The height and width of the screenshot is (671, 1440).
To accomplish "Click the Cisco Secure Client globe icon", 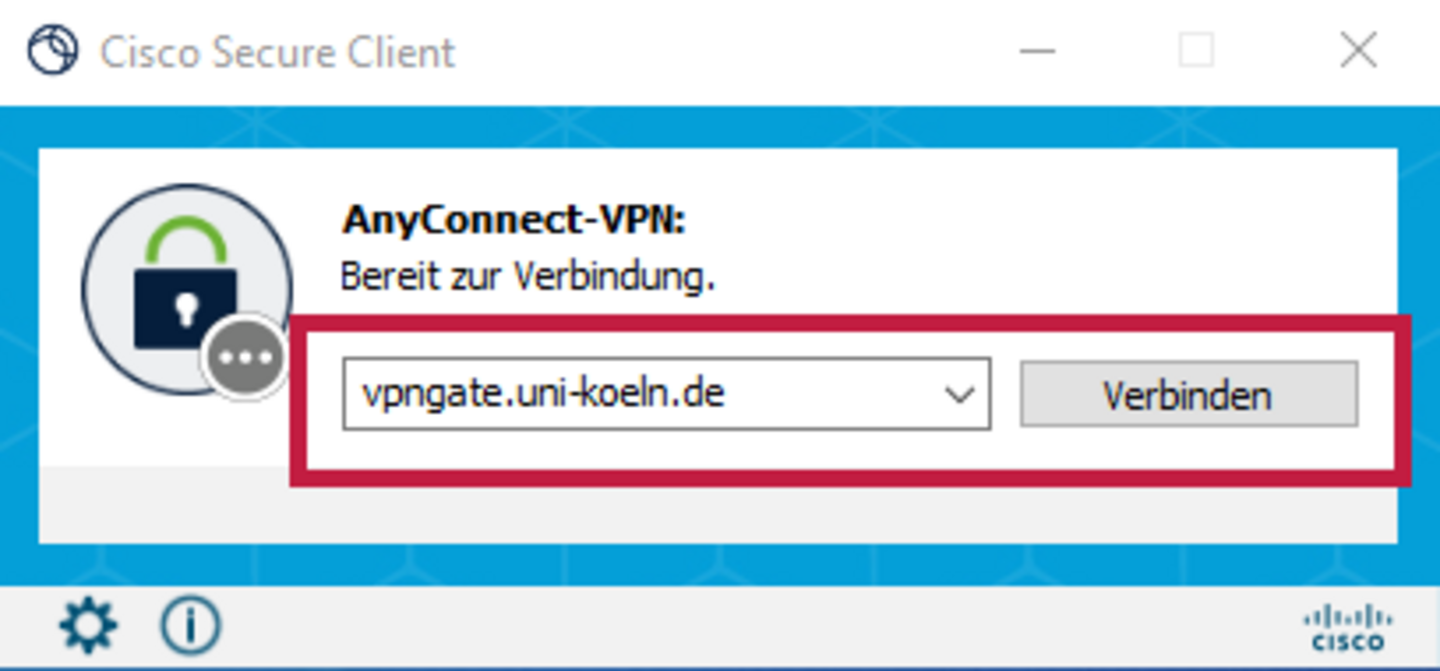I will [x=52, y=50].
